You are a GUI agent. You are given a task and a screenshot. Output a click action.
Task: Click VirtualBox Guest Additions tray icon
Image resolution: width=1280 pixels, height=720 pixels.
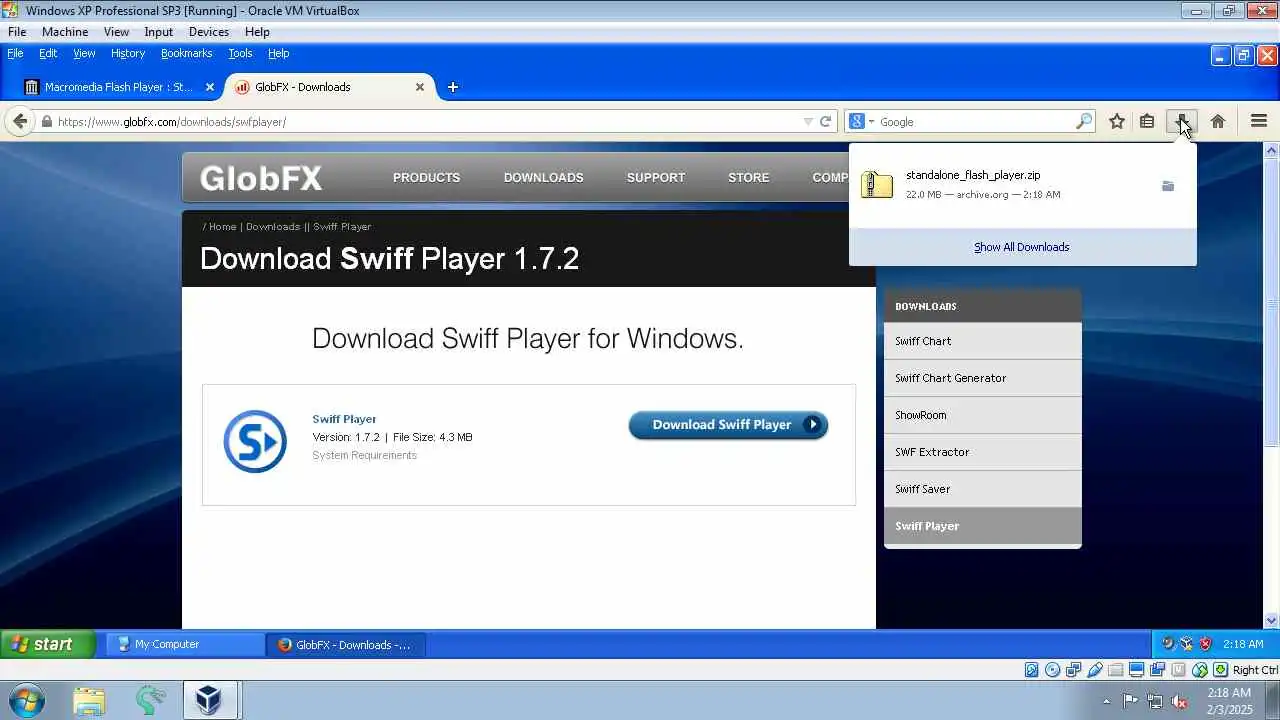1186,644
